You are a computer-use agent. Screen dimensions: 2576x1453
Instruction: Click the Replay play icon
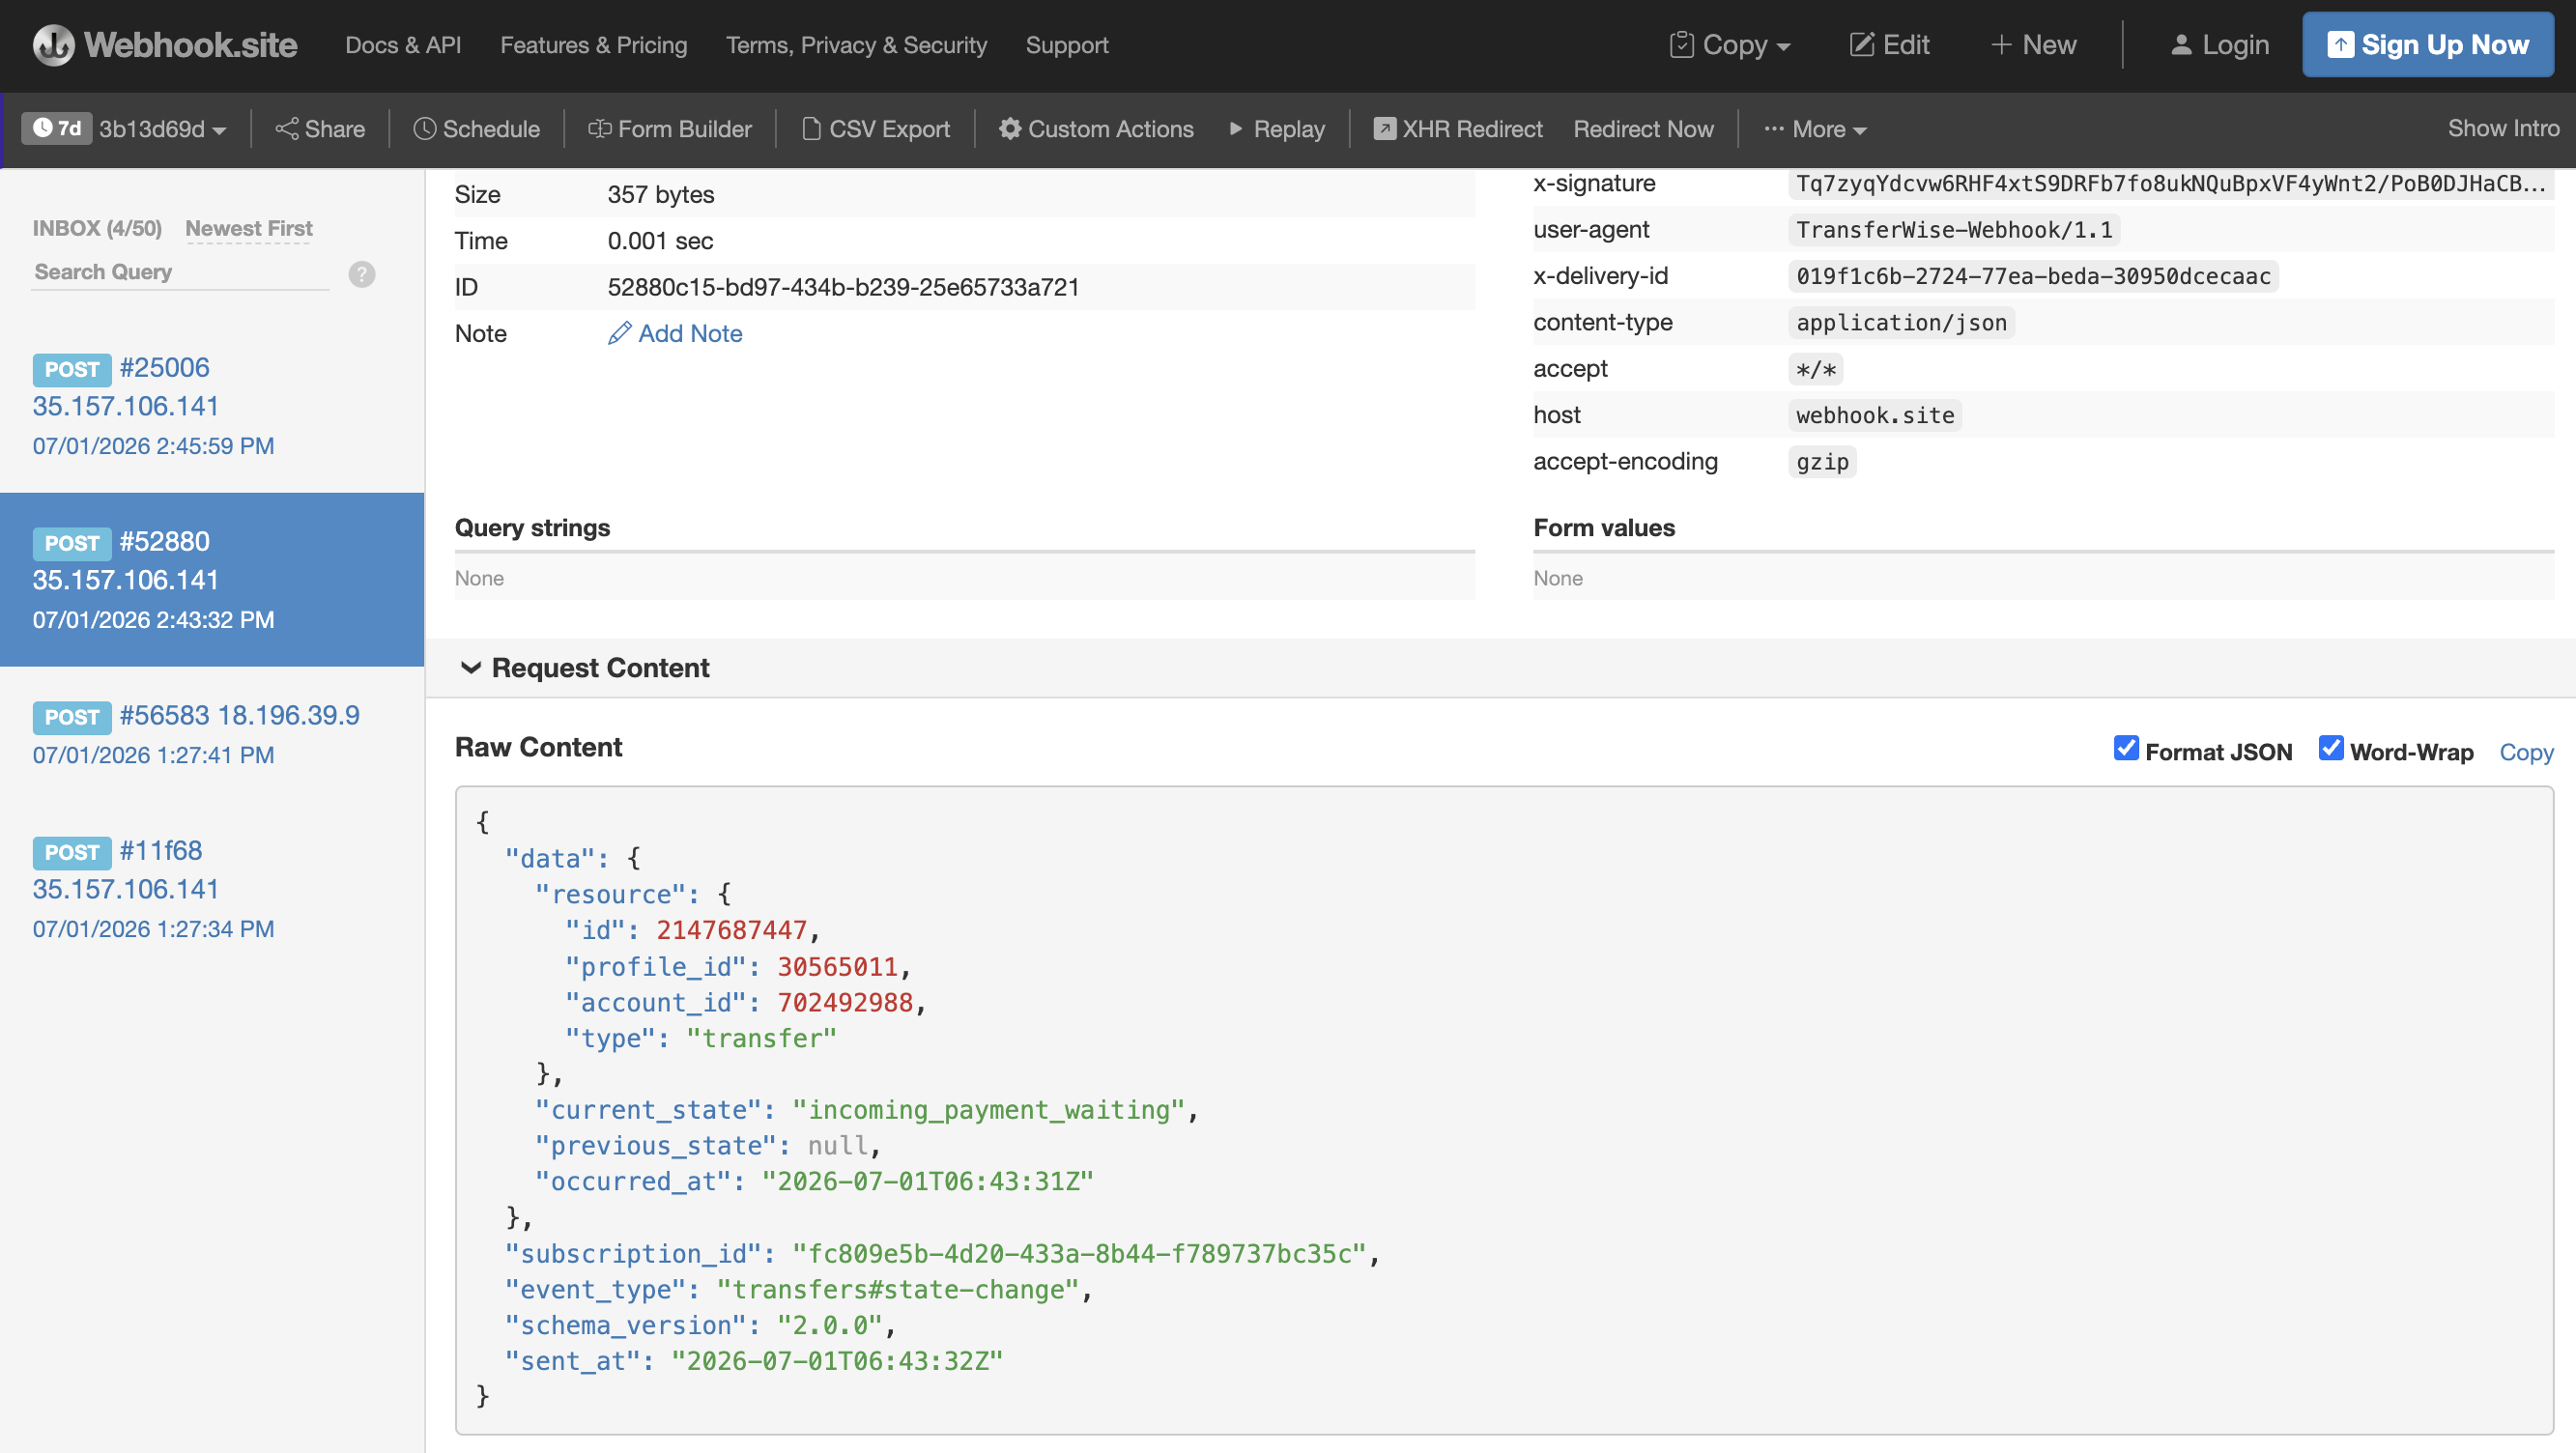[1236, 129]
